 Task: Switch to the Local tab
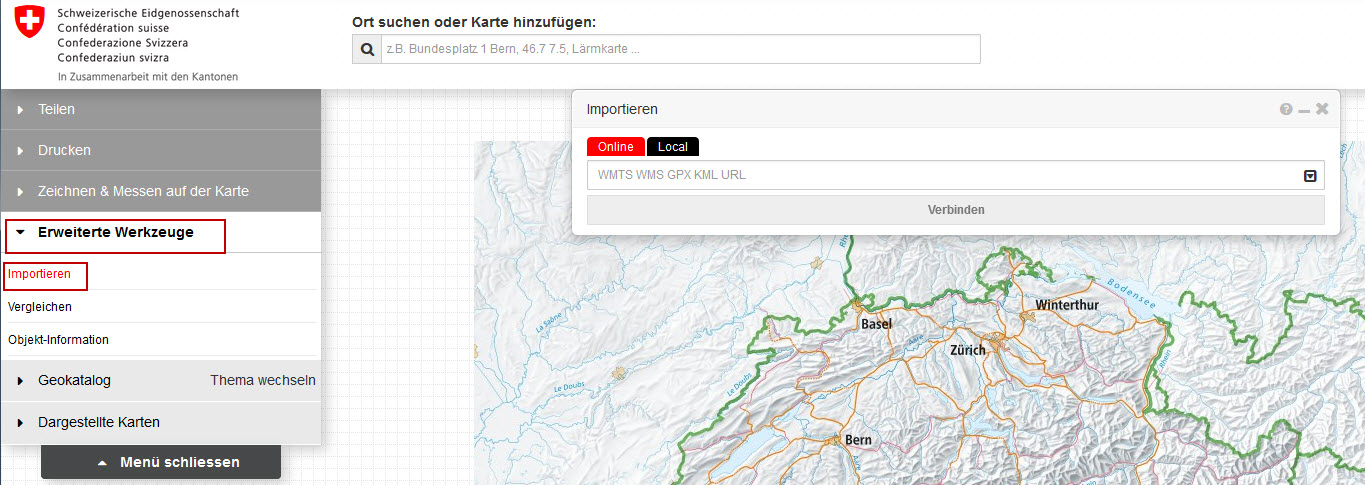point(673,147)
